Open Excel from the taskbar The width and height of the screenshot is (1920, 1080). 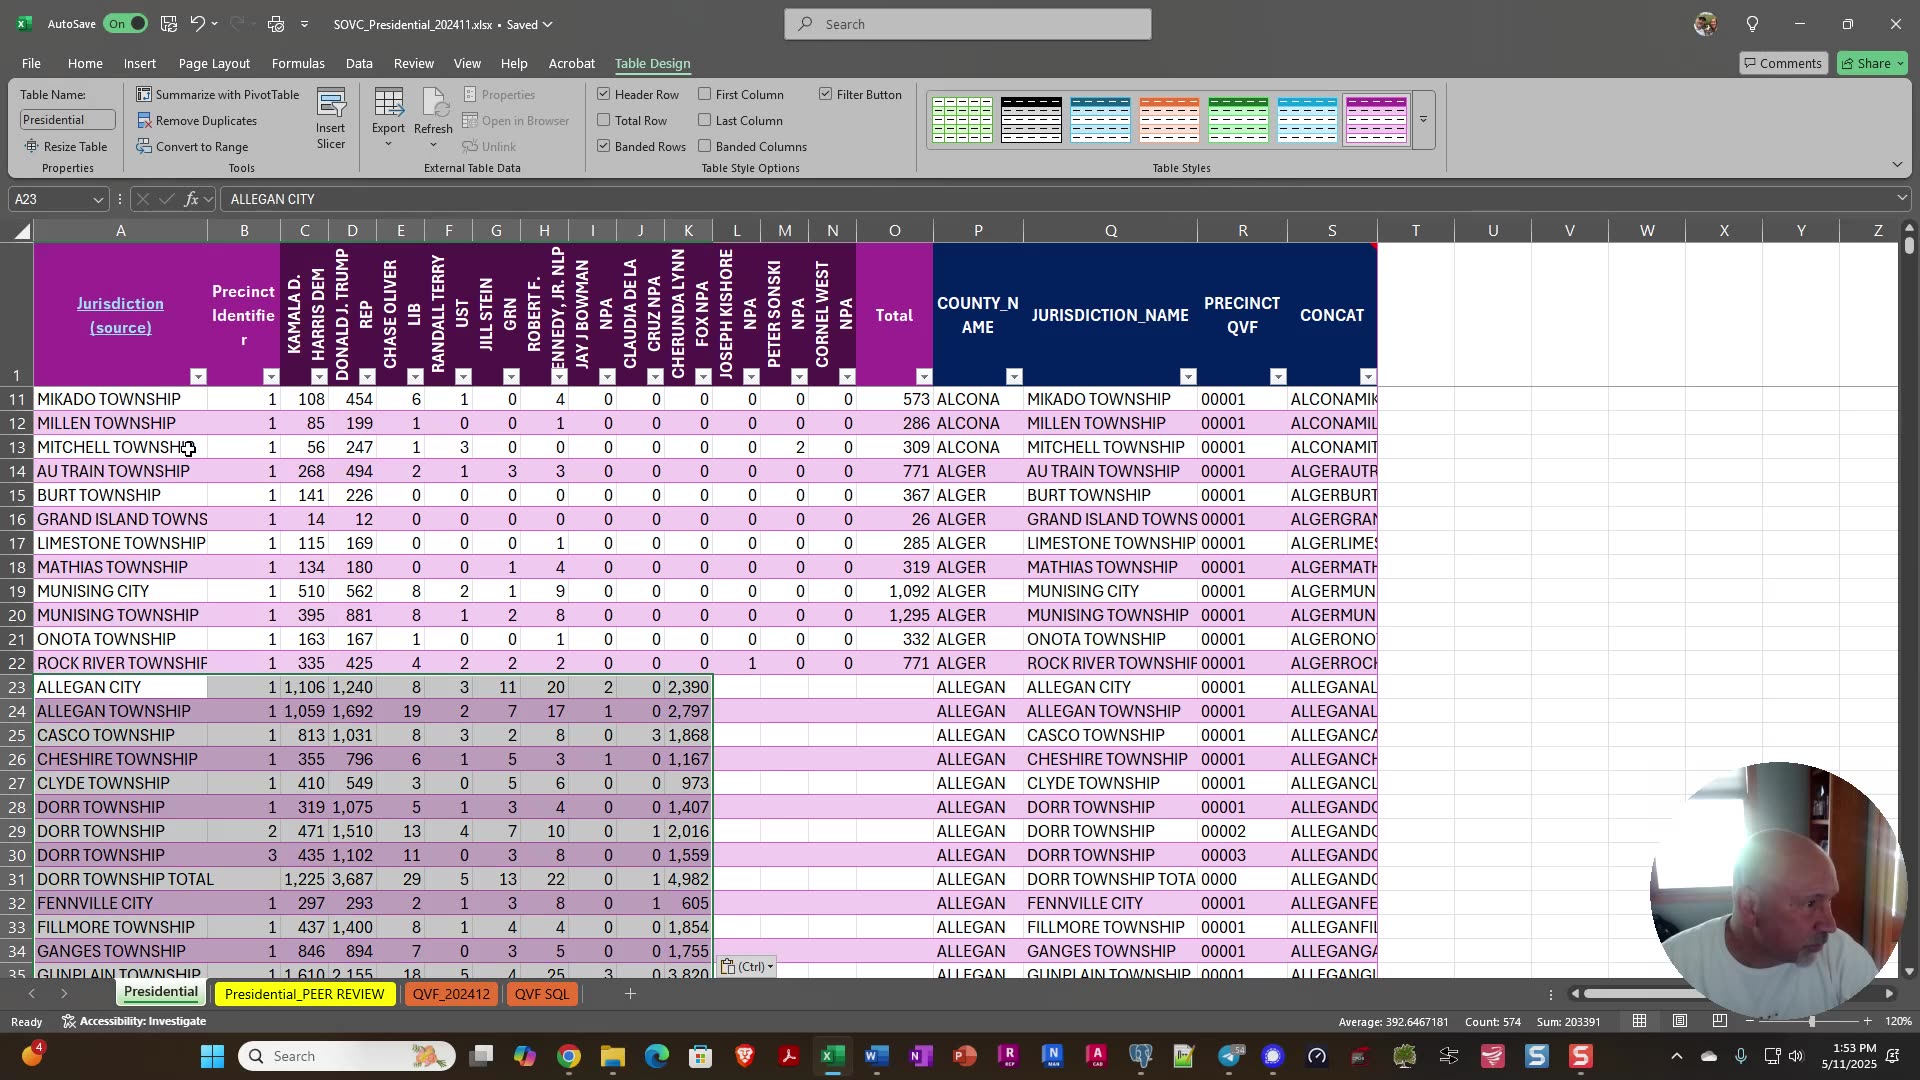point(833,1055)
